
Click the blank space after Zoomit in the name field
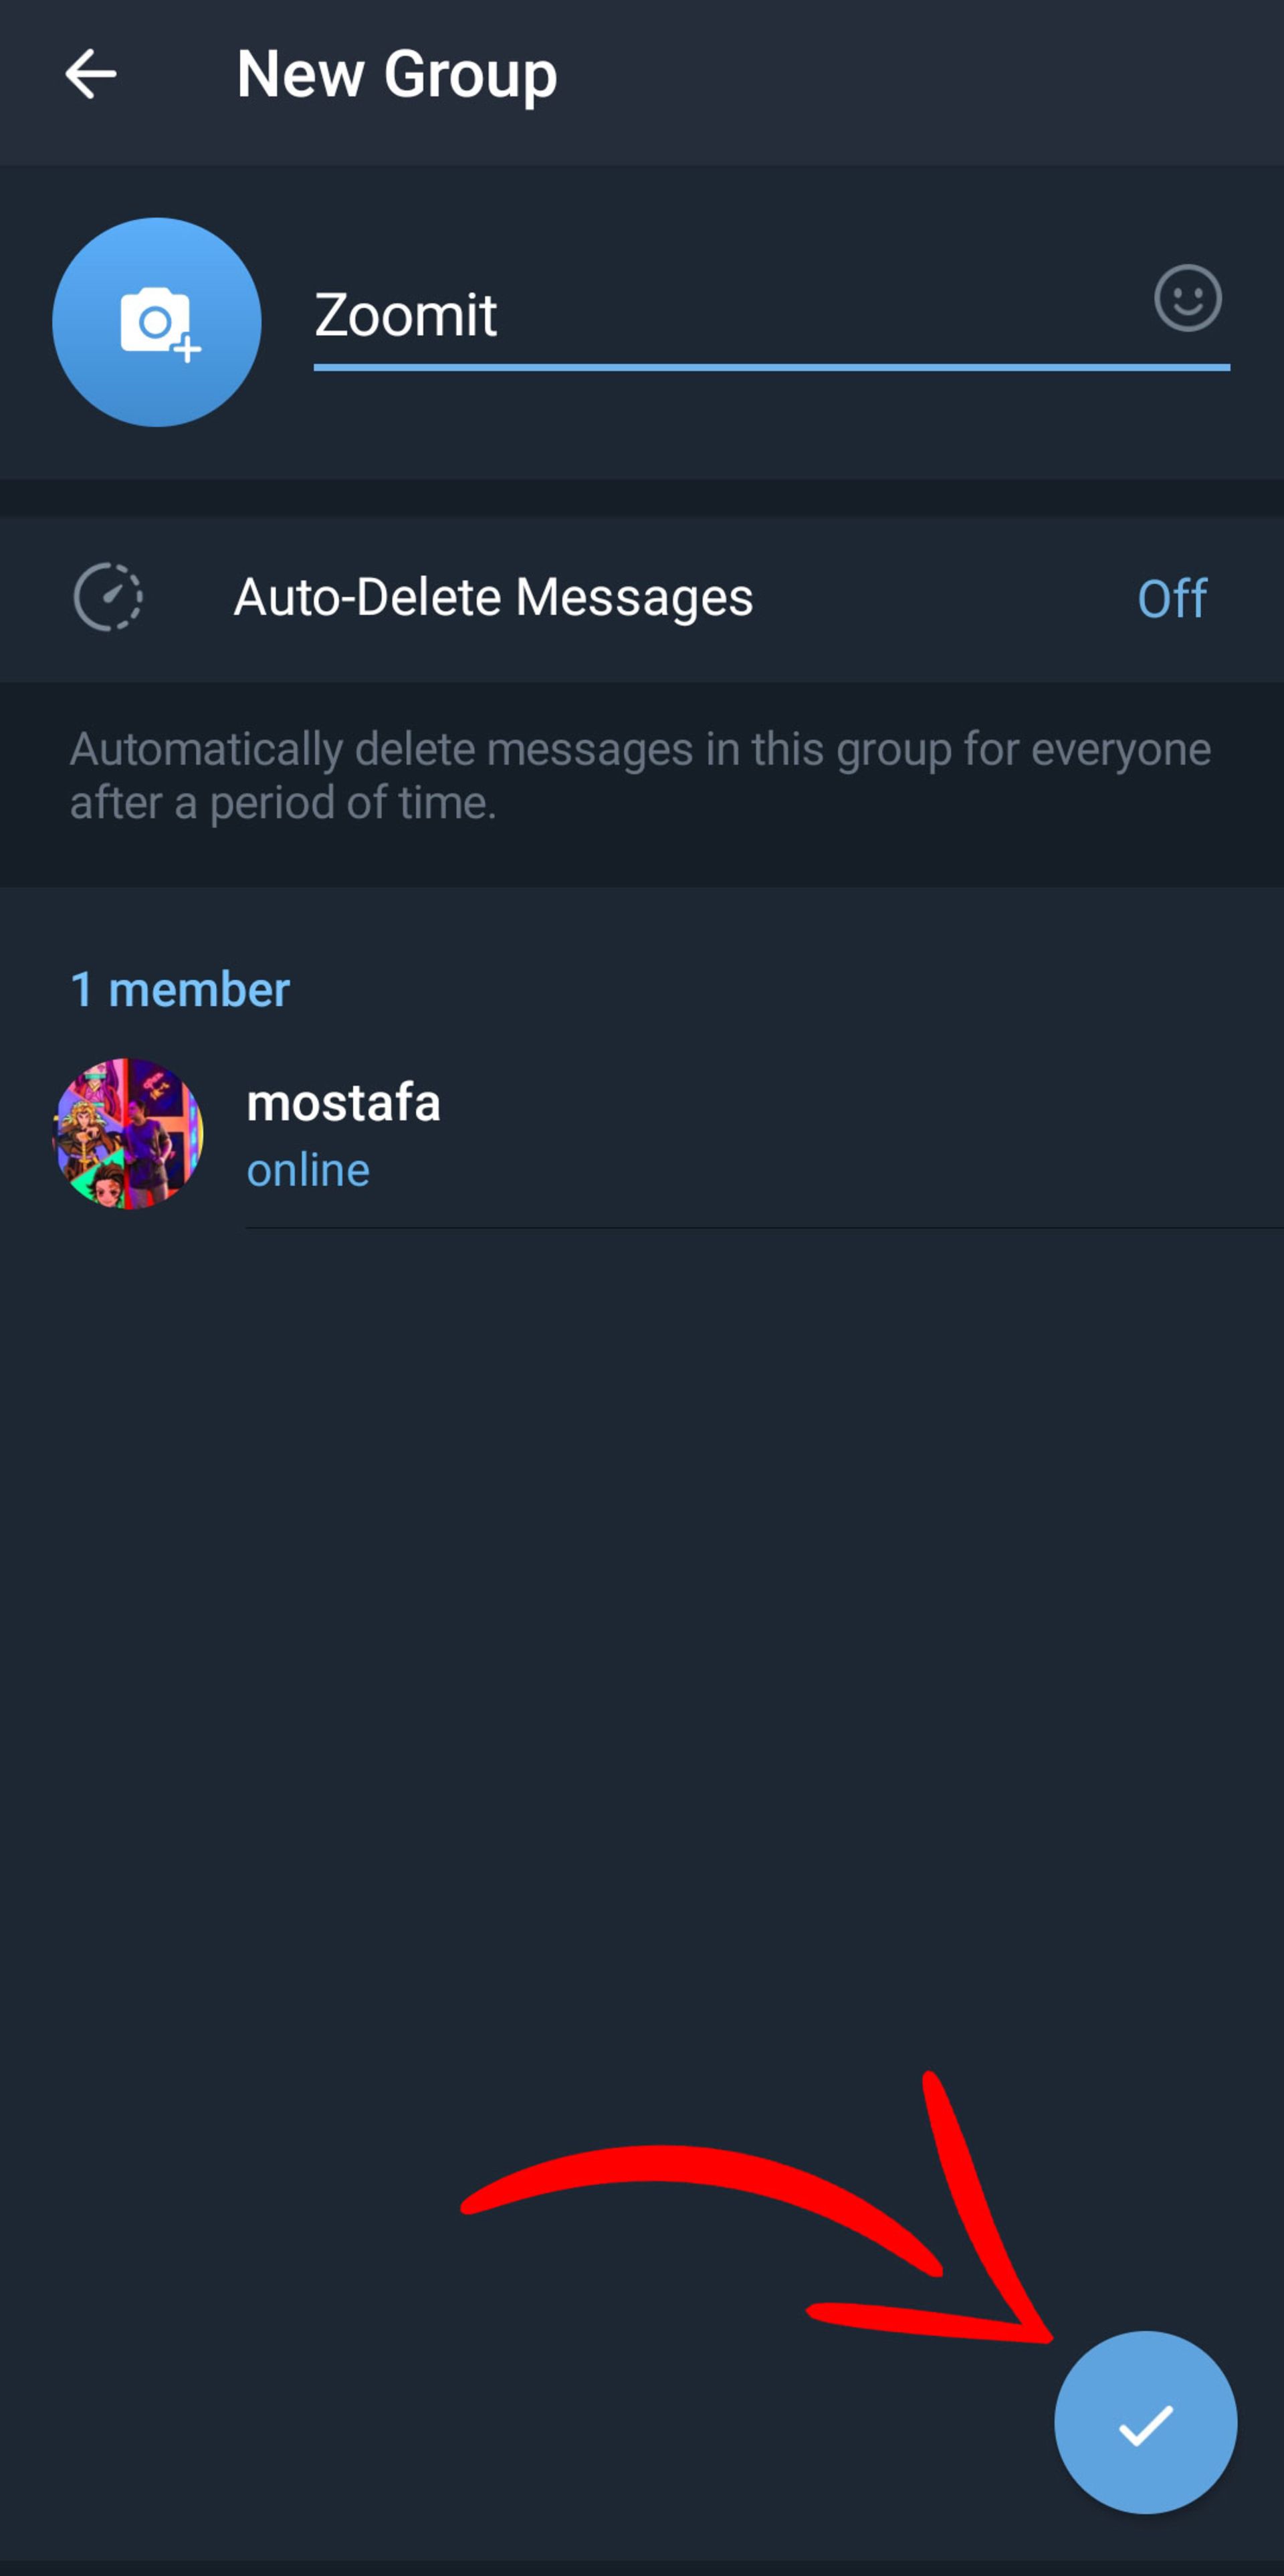tap(820, 316)
